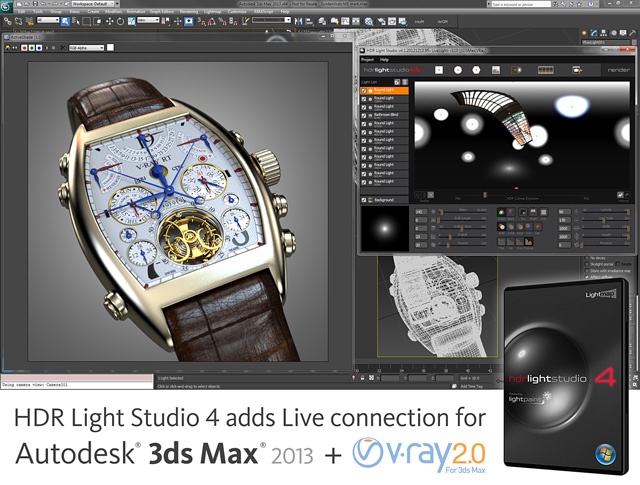
Task: Click the undo history button below canvas
Action: click(x=622, y=196)
